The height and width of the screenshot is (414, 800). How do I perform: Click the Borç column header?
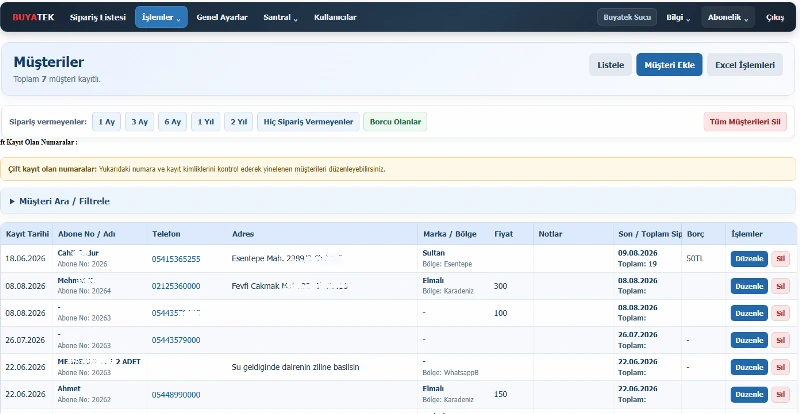pyautogui.click(x=695, y=234)
